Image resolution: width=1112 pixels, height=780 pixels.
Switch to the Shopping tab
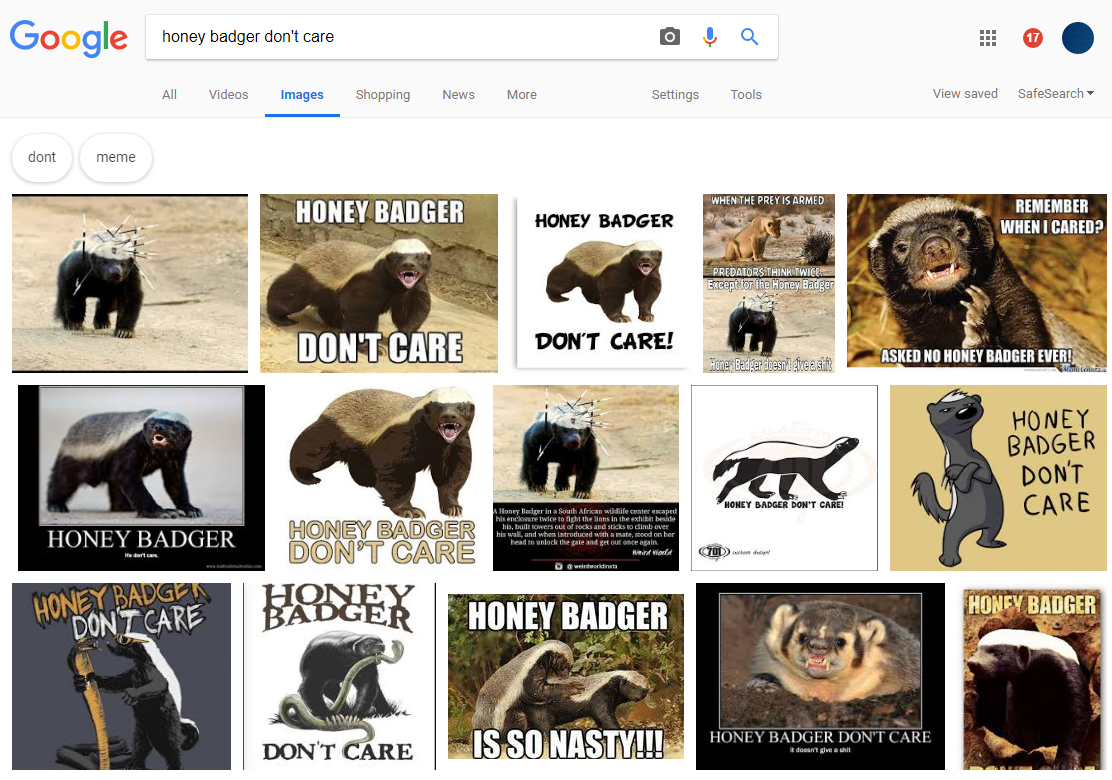click(x=383, y=95)
